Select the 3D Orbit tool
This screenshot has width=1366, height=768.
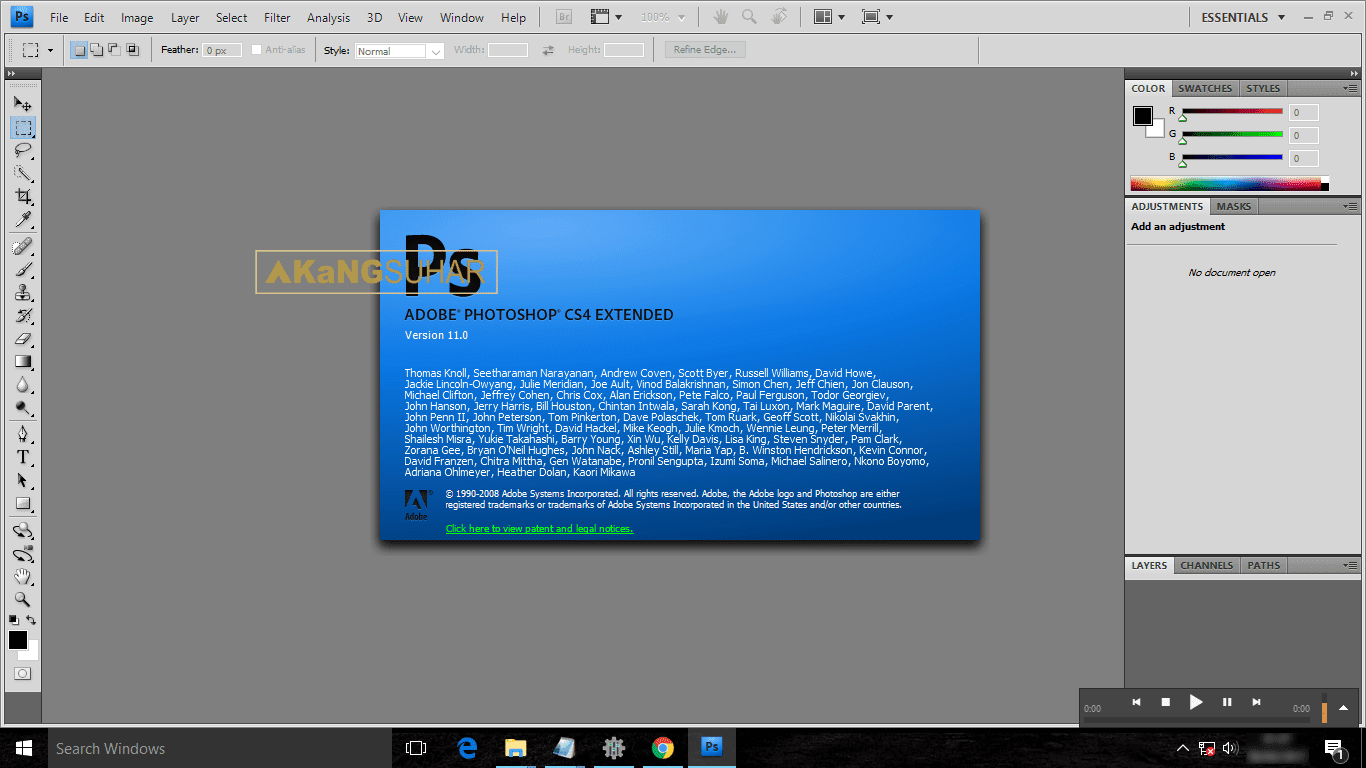tap(22, 554)
